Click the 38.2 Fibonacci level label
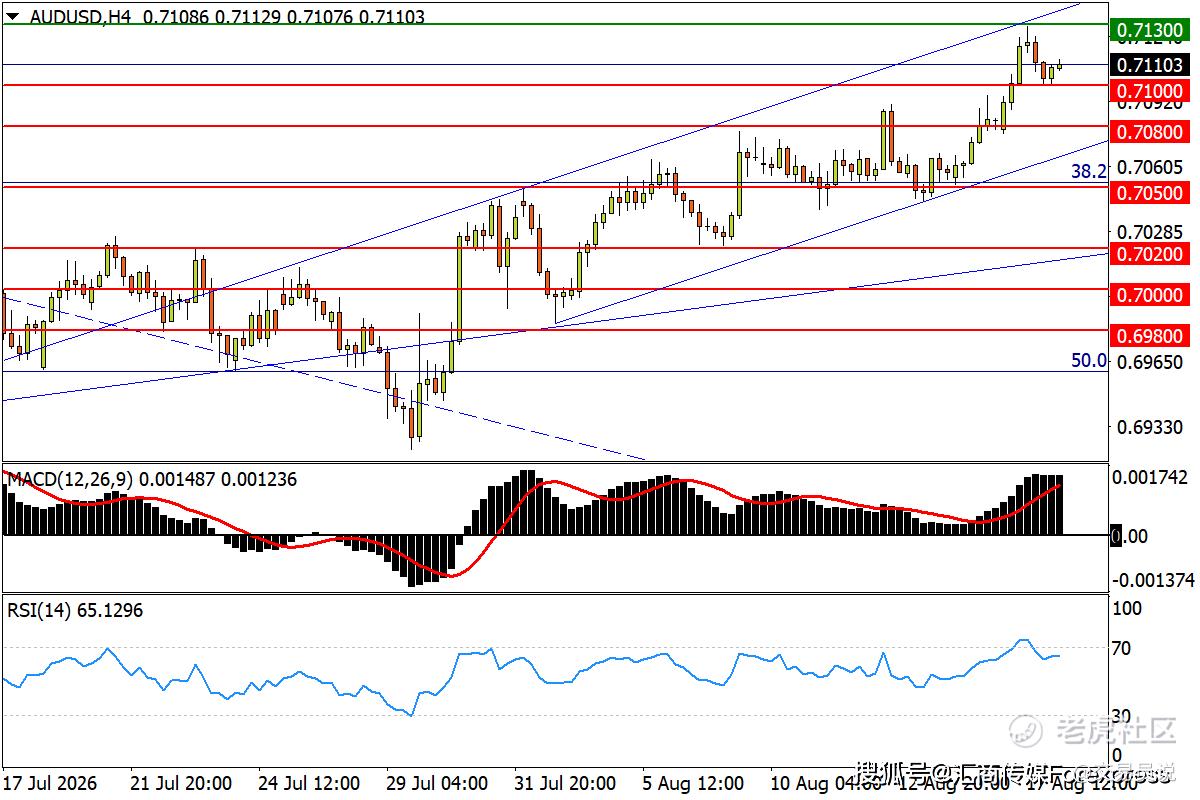The width and height of the screenshot is (1200, 800). 1088,171
